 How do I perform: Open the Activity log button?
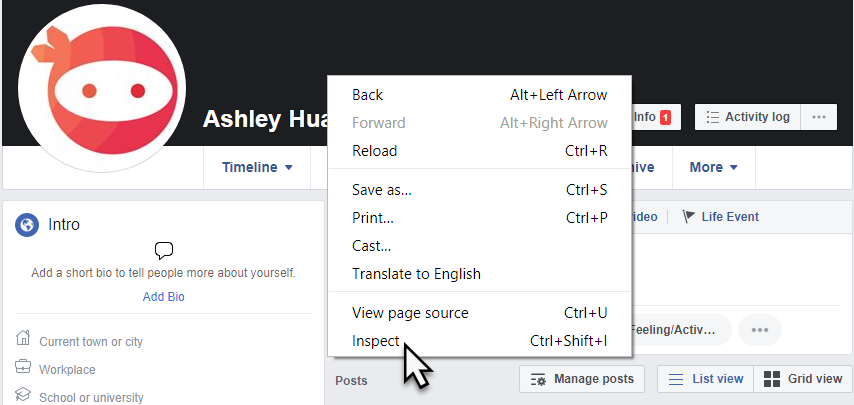click(x=748, y=117)
